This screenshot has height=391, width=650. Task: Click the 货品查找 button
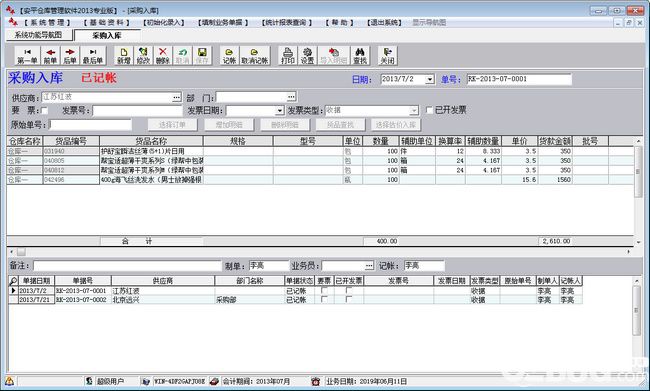click(340, 124)
